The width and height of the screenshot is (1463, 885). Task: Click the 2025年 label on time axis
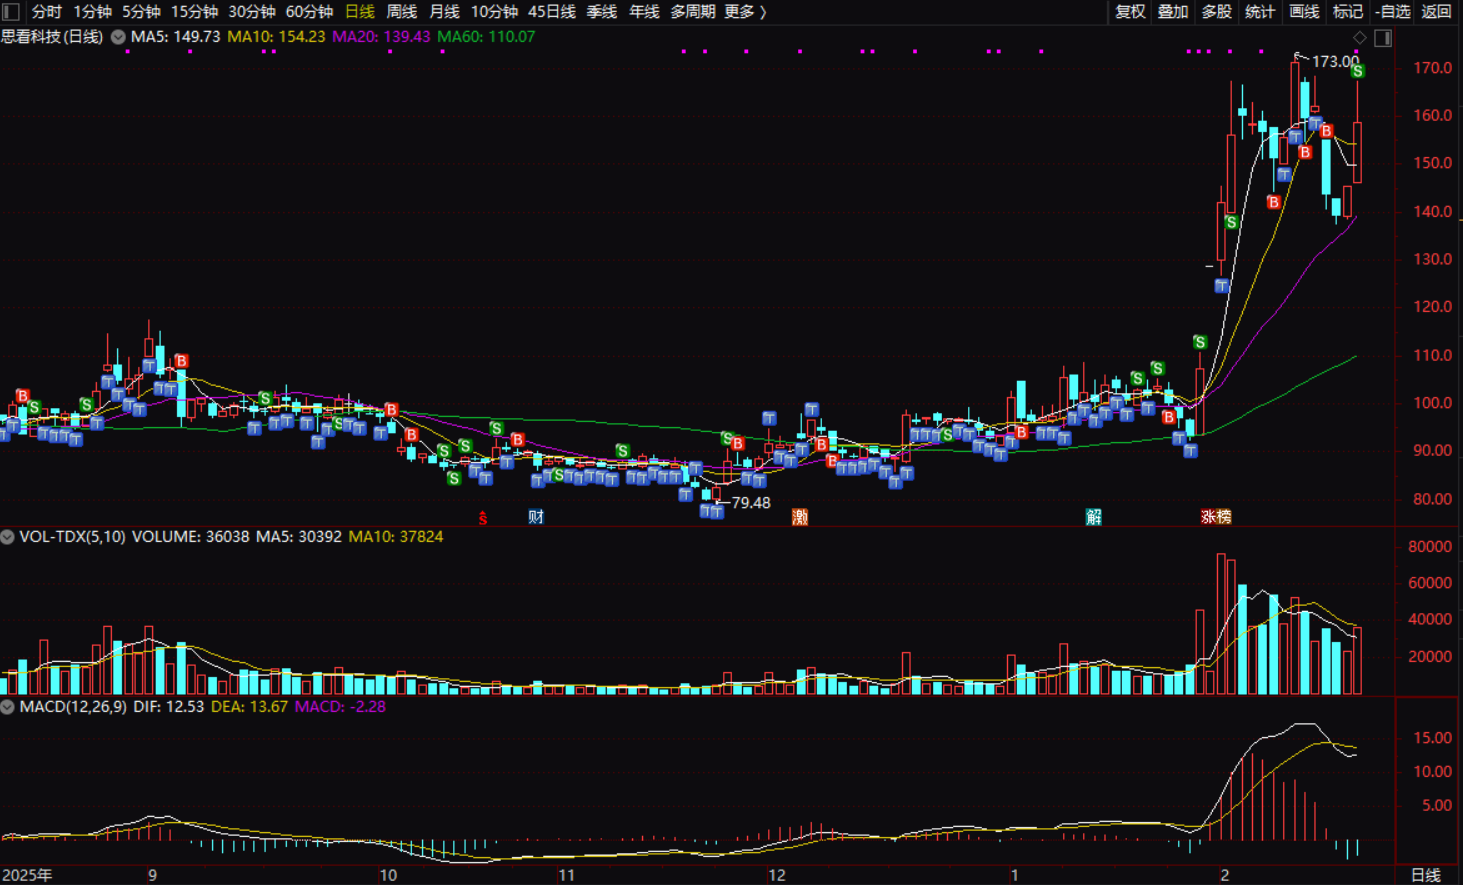click(x=27, y=875)
